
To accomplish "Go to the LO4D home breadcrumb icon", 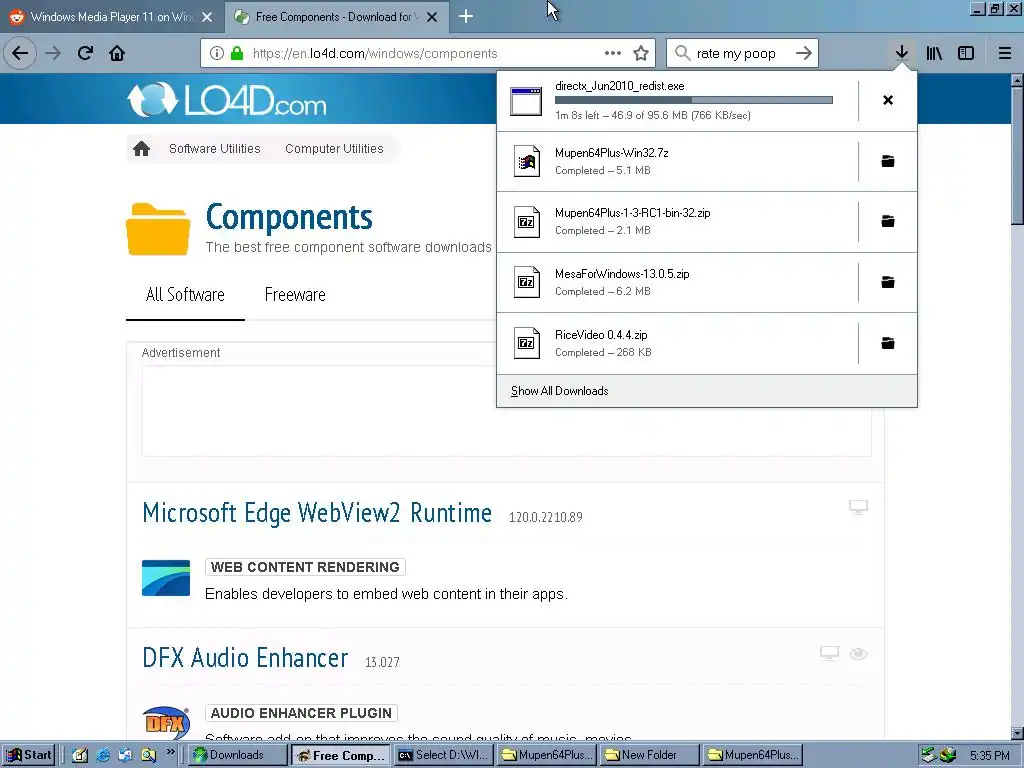I will pyautogui.click(x=141, y=148).
